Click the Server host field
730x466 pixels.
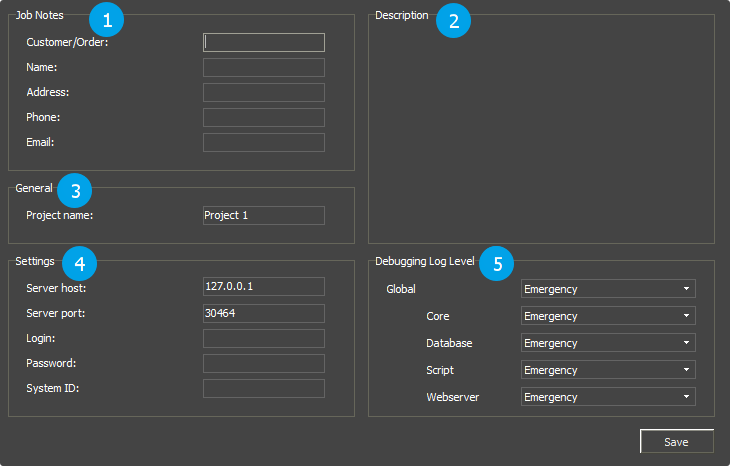[264, 286]
